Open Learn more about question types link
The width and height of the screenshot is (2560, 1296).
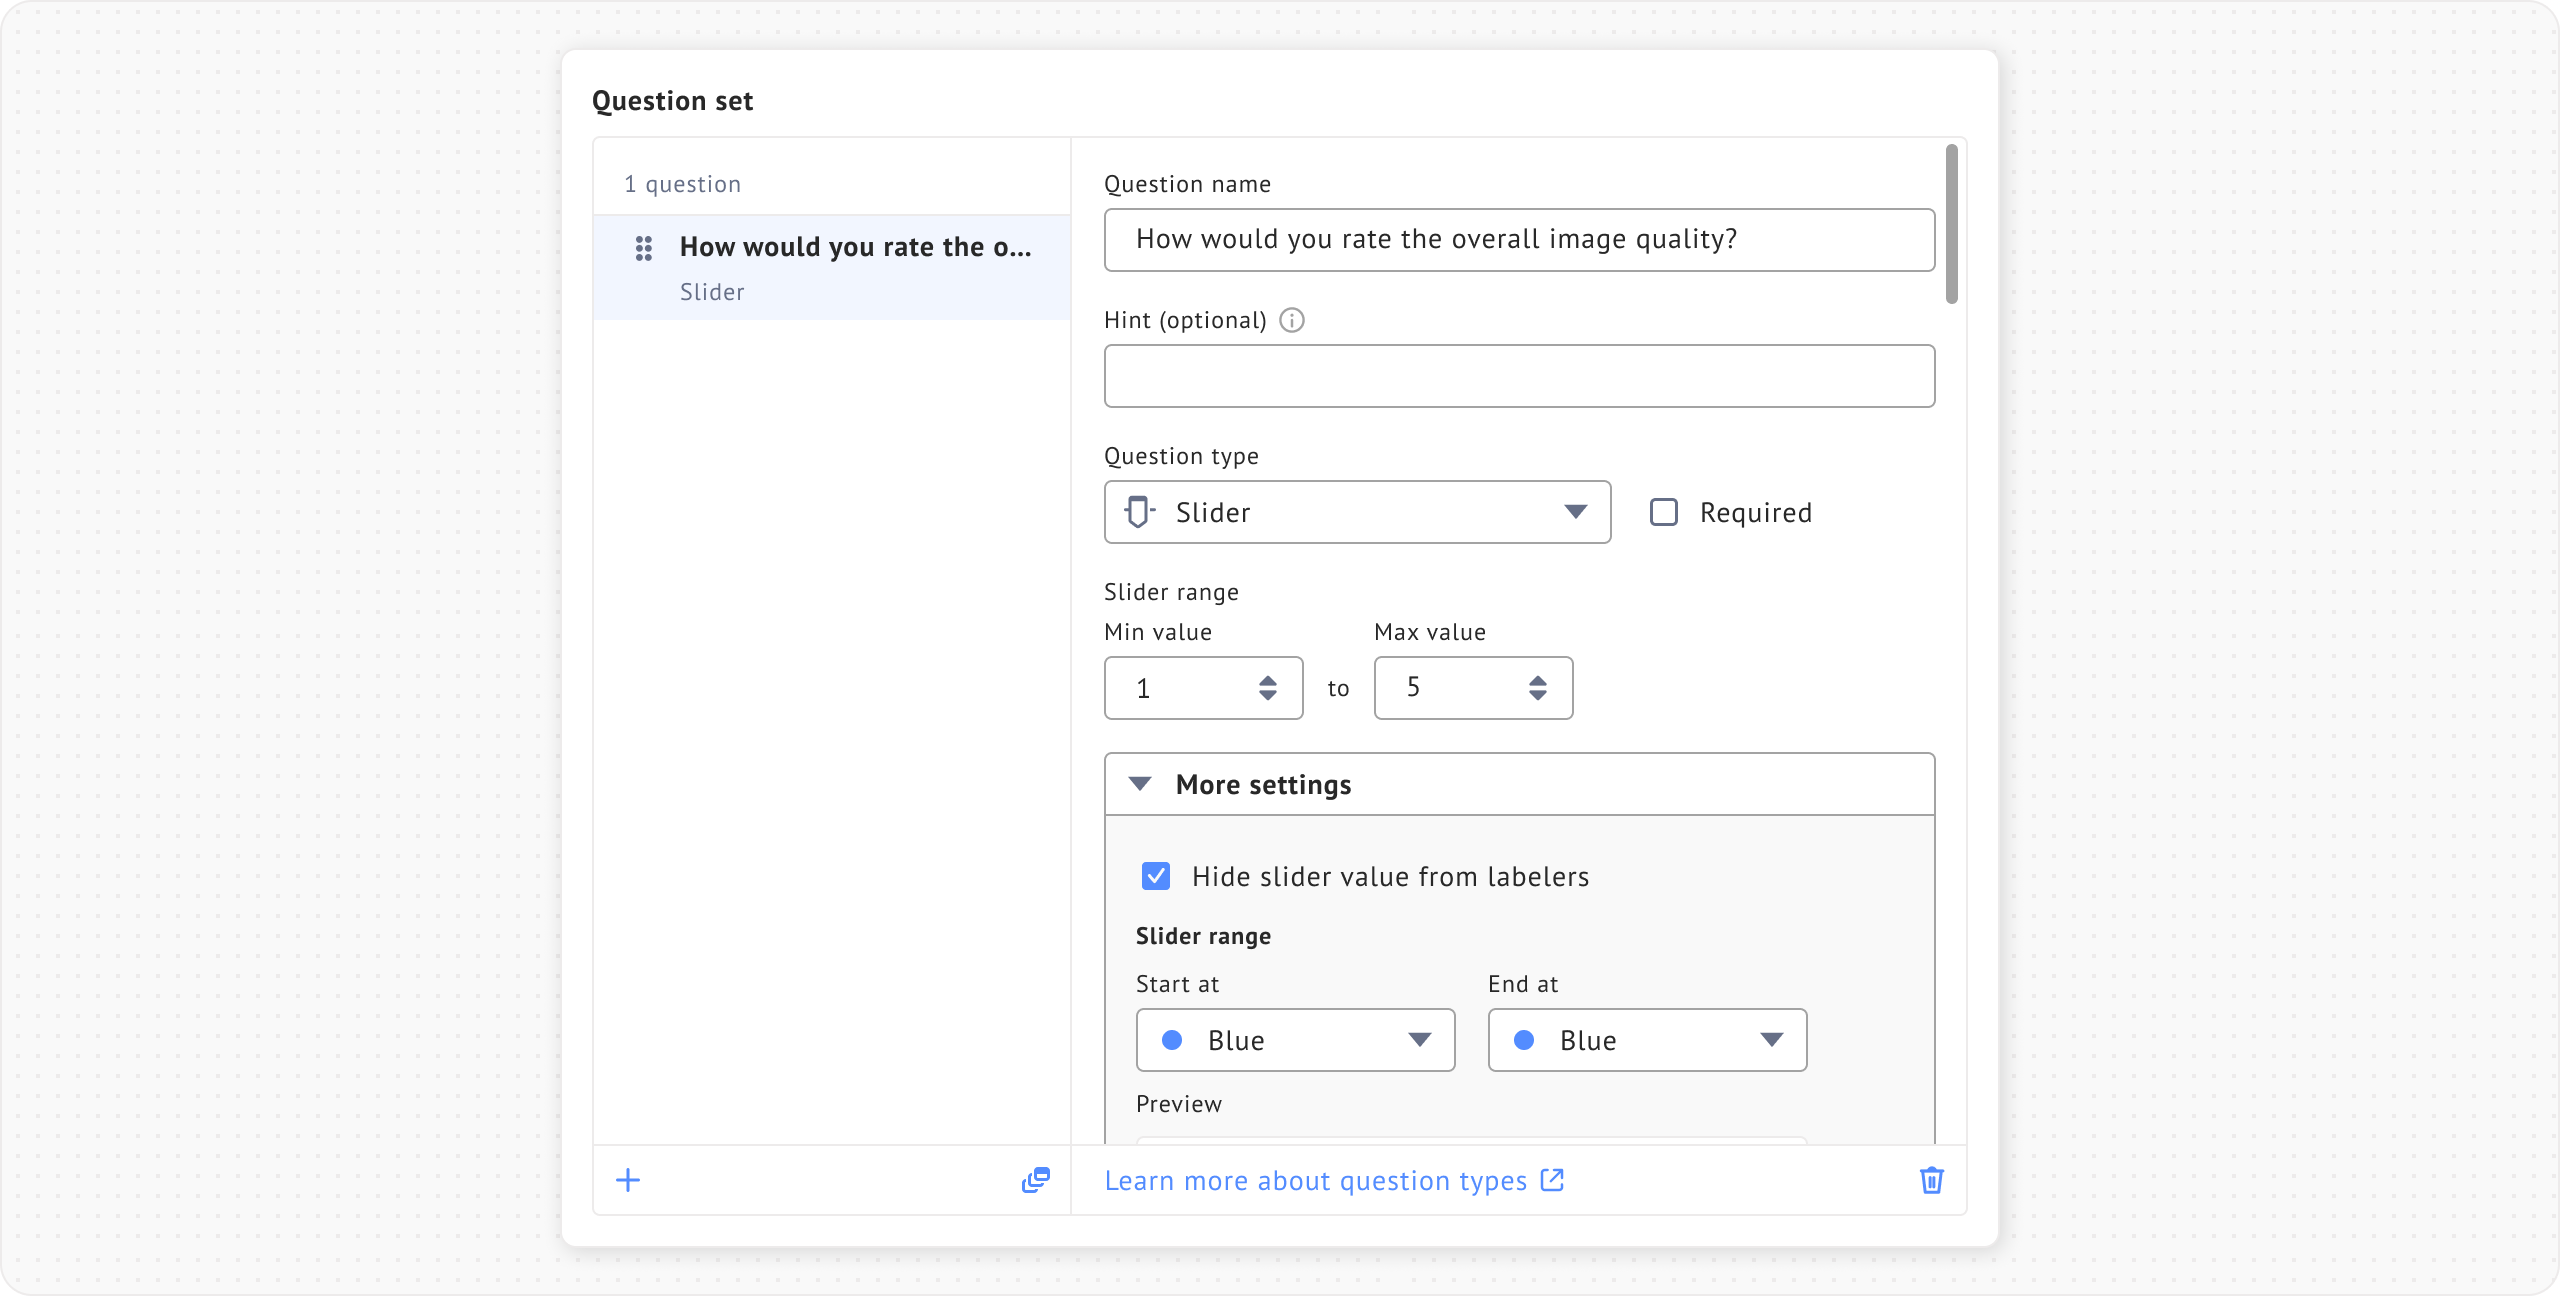click(1315, 1181)
